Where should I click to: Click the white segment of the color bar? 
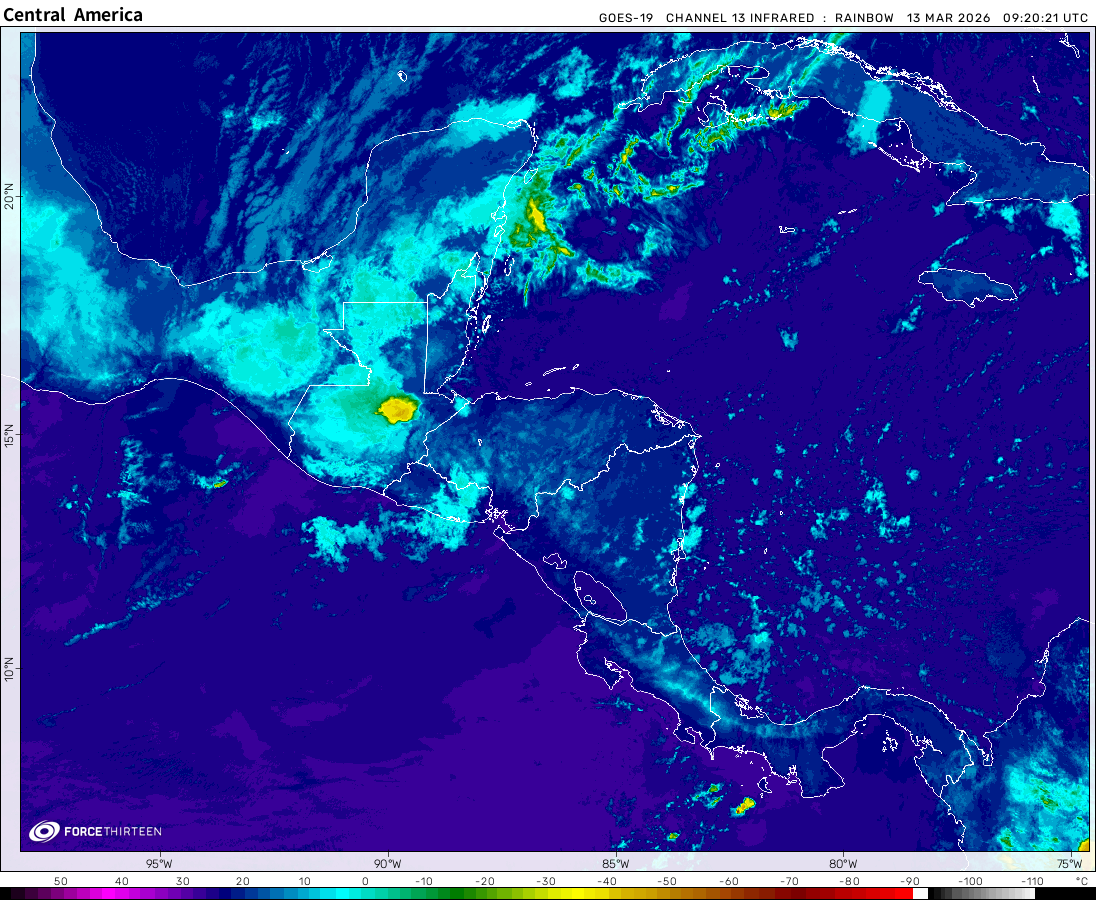pyautogui.click(x=921, y=893)
